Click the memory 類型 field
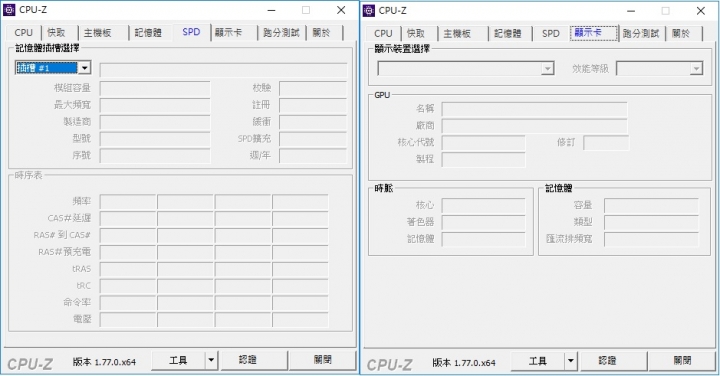Screen dimensions: 720x376 652,223
